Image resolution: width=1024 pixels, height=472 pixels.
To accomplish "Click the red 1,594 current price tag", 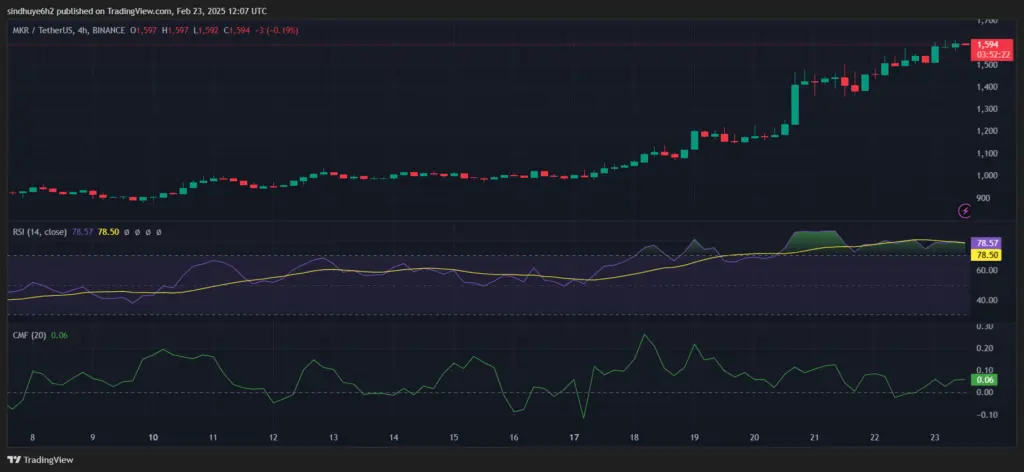I will [988, 44].
